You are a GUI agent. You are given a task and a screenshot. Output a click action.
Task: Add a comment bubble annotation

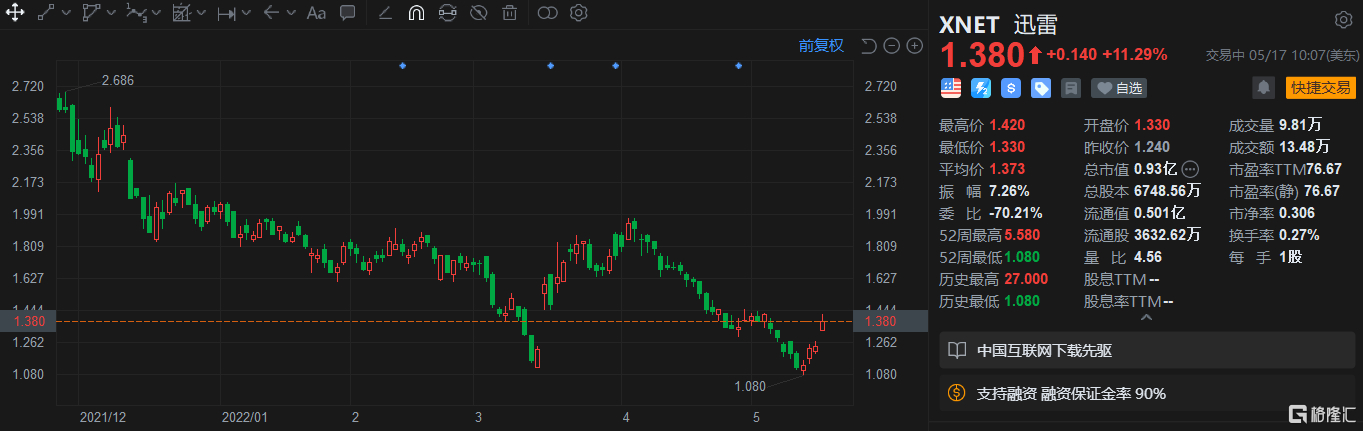click(x=347, y=13)
